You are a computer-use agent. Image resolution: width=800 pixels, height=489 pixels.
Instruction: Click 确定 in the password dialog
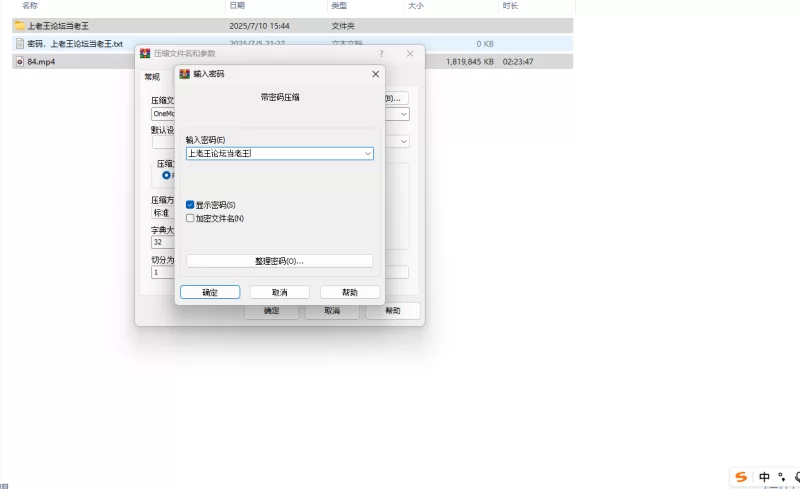pyautogui.click(x=210, y=292)
